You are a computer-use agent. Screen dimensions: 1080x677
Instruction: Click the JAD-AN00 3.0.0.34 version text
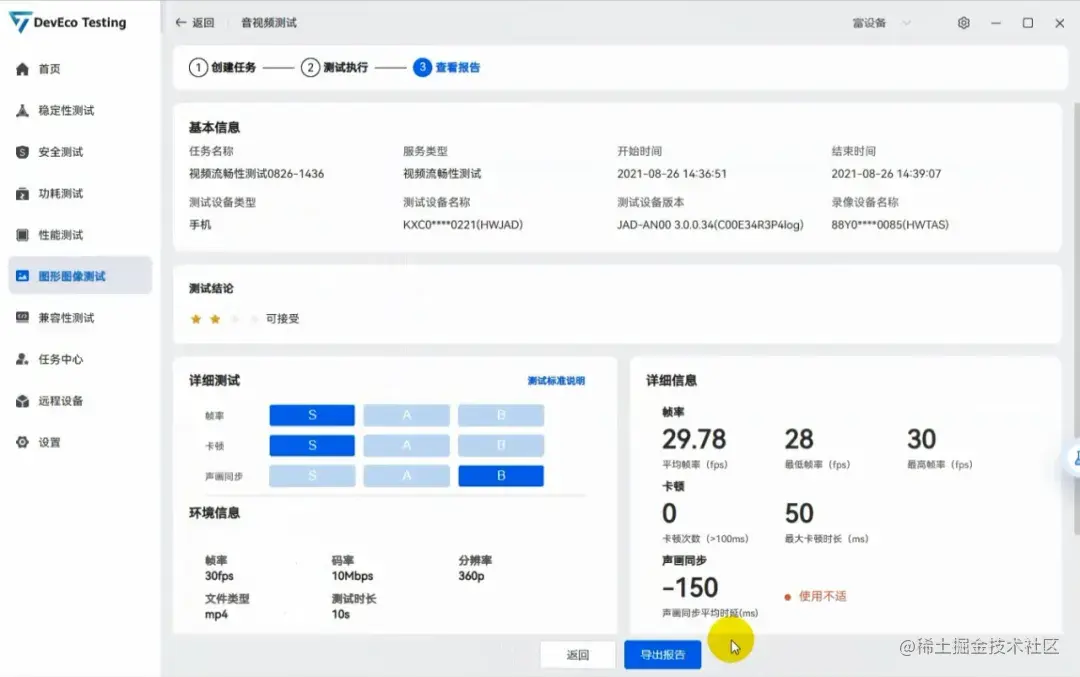[710, 225]
